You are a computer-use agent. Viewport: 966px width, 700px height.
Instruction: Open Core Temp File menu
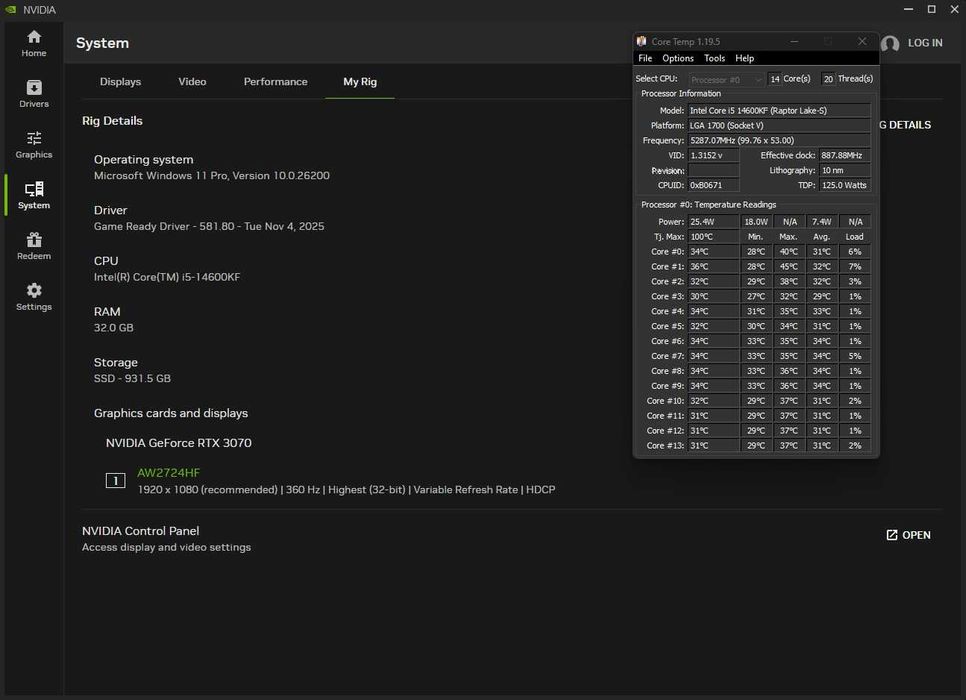tap(645, 58)
